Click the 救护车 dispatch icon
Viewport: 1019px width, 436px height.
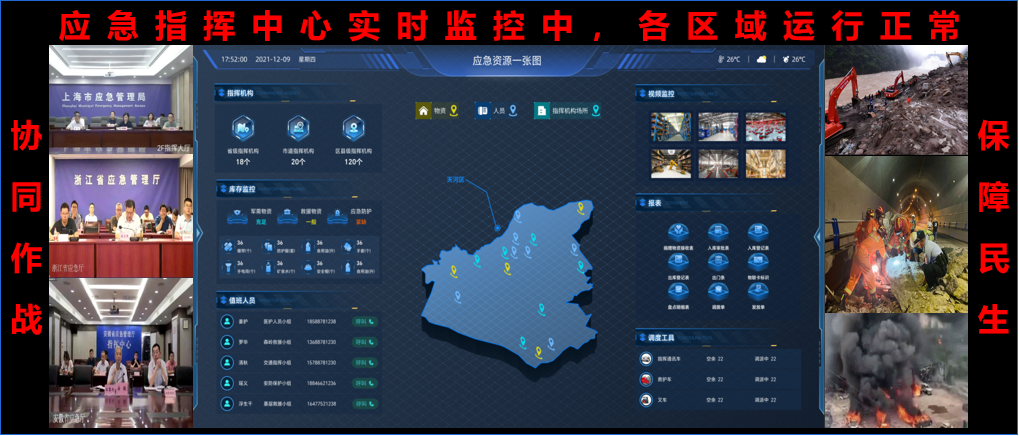pyautogui.click(x=647, y=379)
